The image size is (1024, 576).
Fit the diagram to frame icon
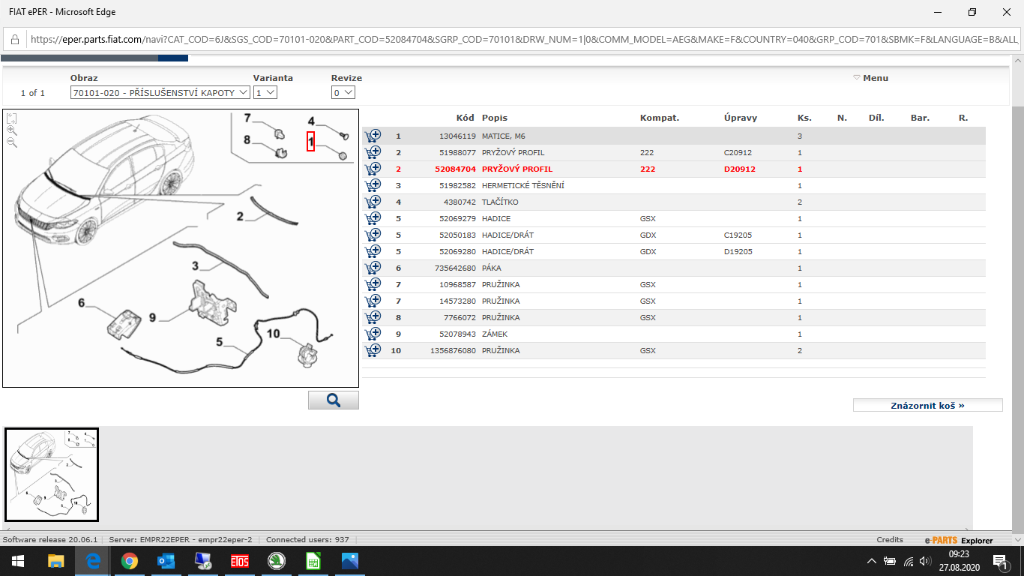[x=12, y=119]
